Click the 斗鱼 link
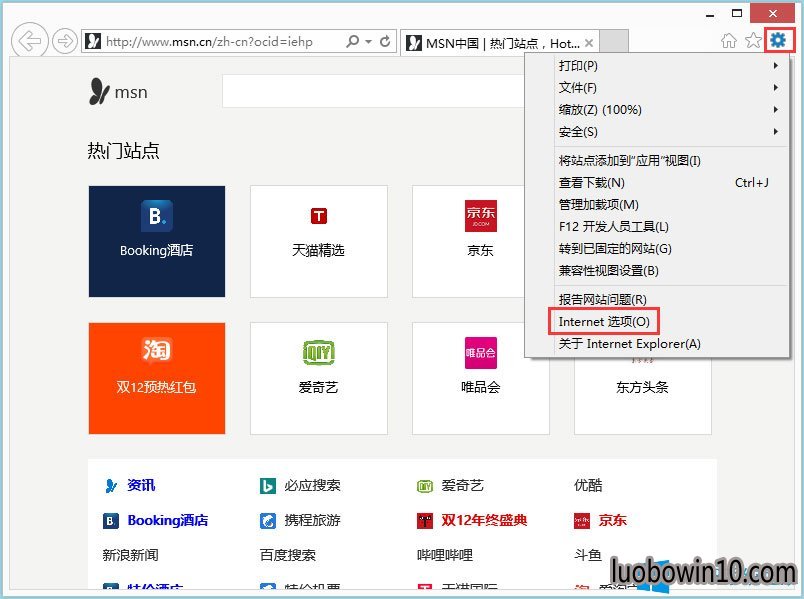 coord(588,555)
